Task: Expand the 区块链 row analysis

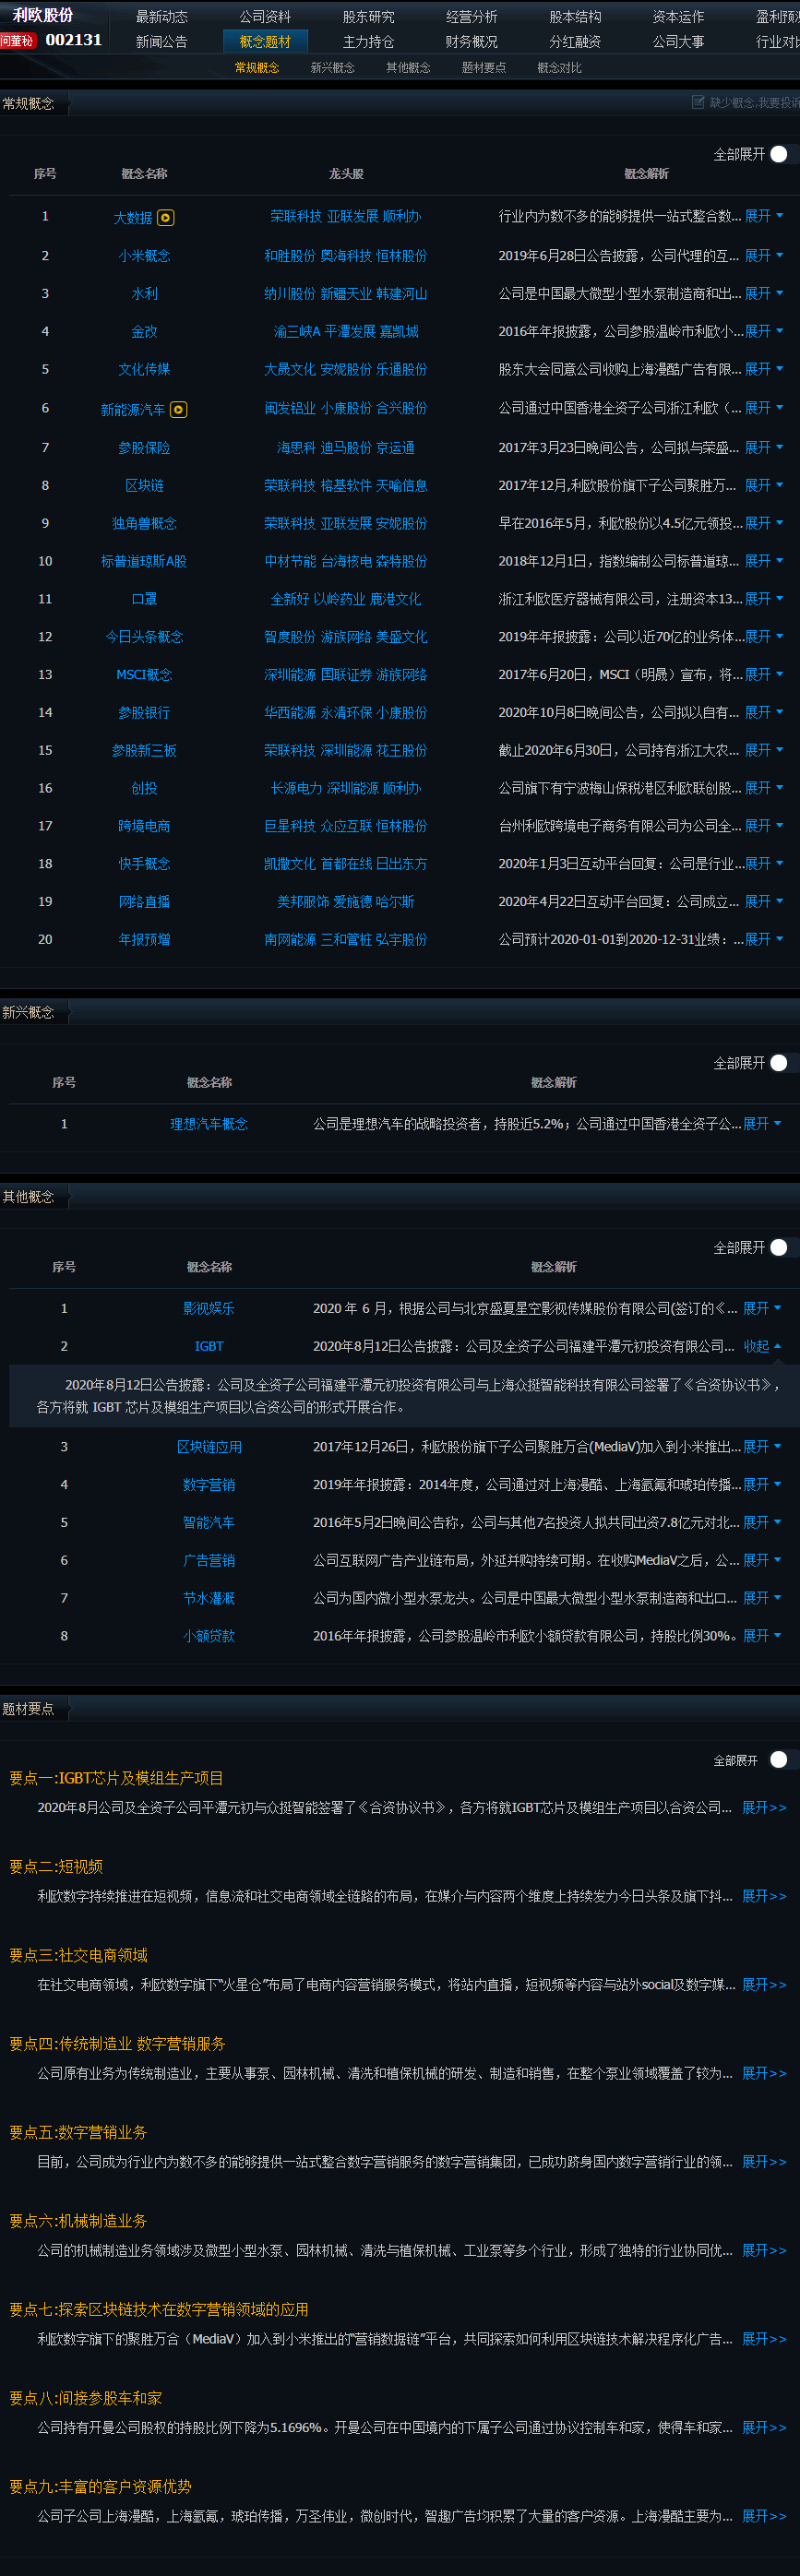Action: pyautogui.click(x=764, y=485)
